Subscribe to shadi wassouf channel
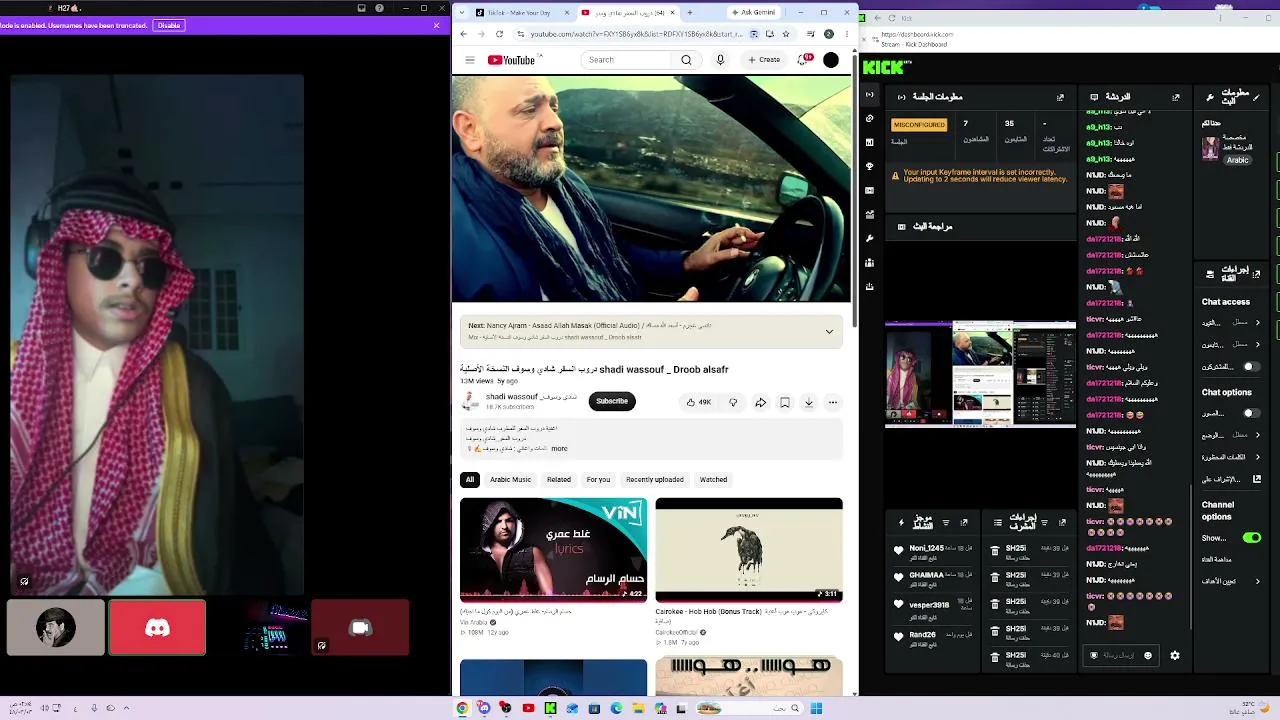 tap(612, 402)
